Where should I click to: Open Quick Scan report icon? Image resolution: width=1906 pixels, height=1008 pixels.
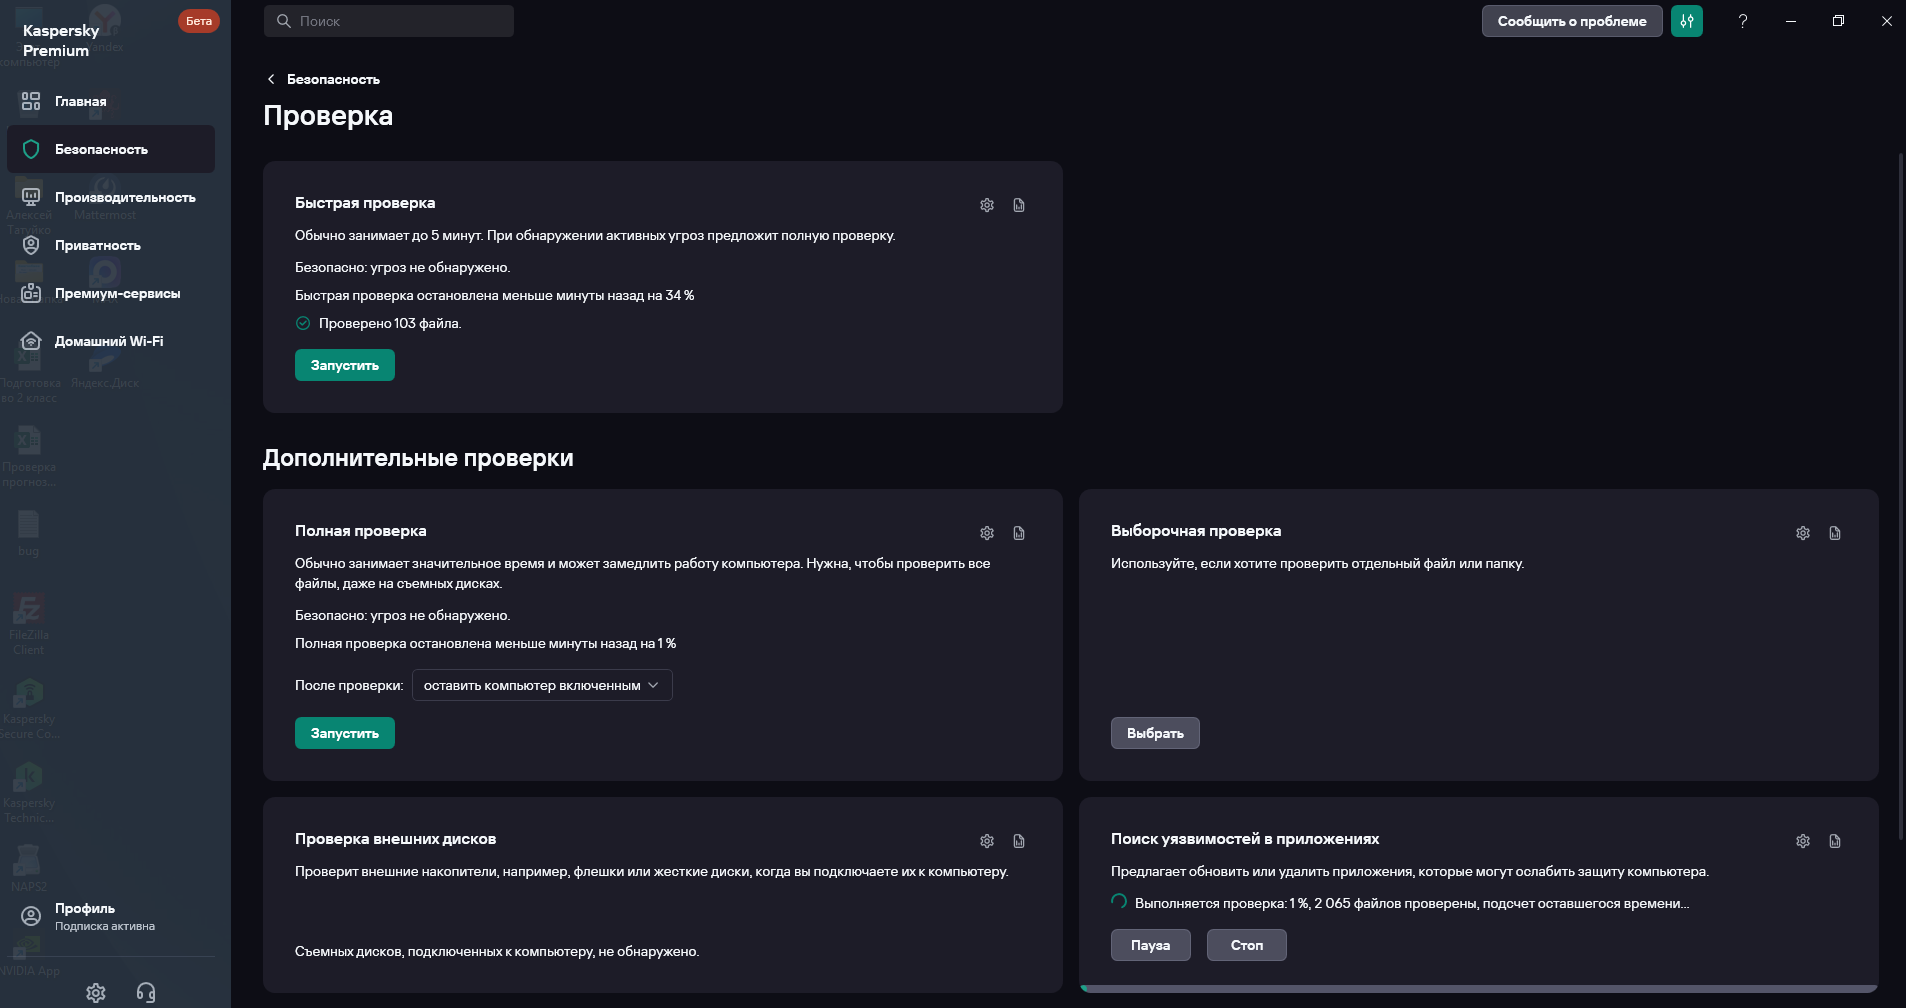(1019, 205)
